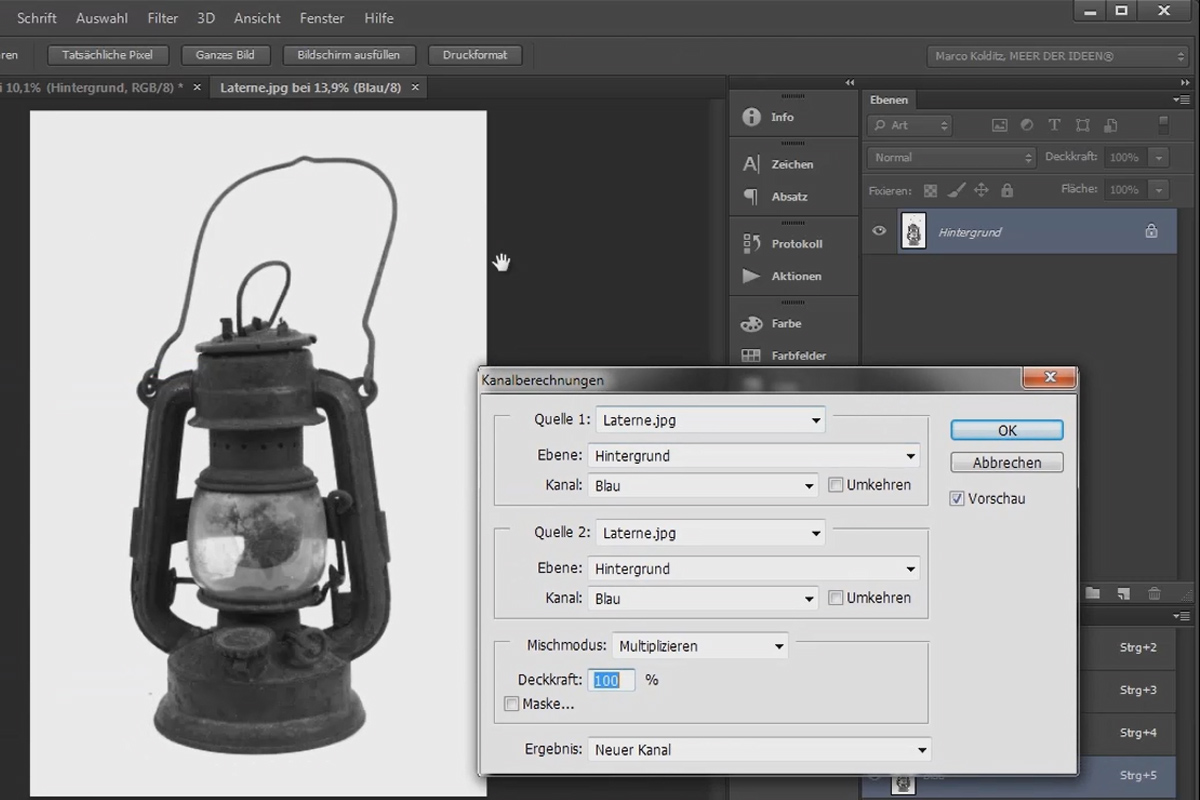Open the Absatz paragraph panel icon

pyautogui.click(x=751, y=197)
